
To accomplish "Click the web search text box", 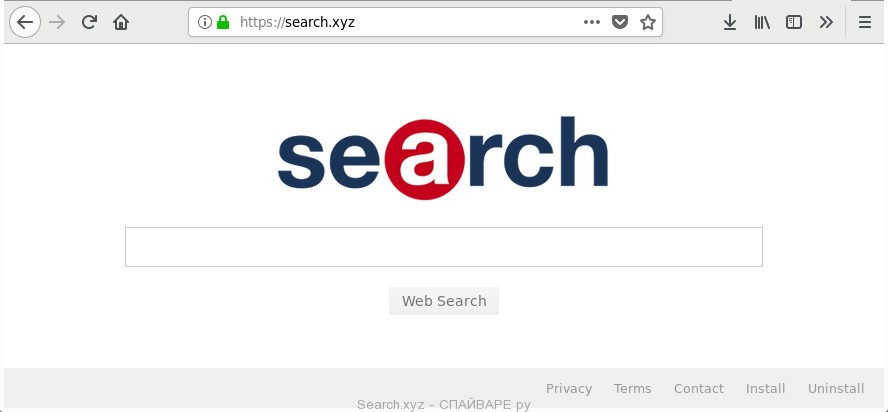I will tap(443, 247).
